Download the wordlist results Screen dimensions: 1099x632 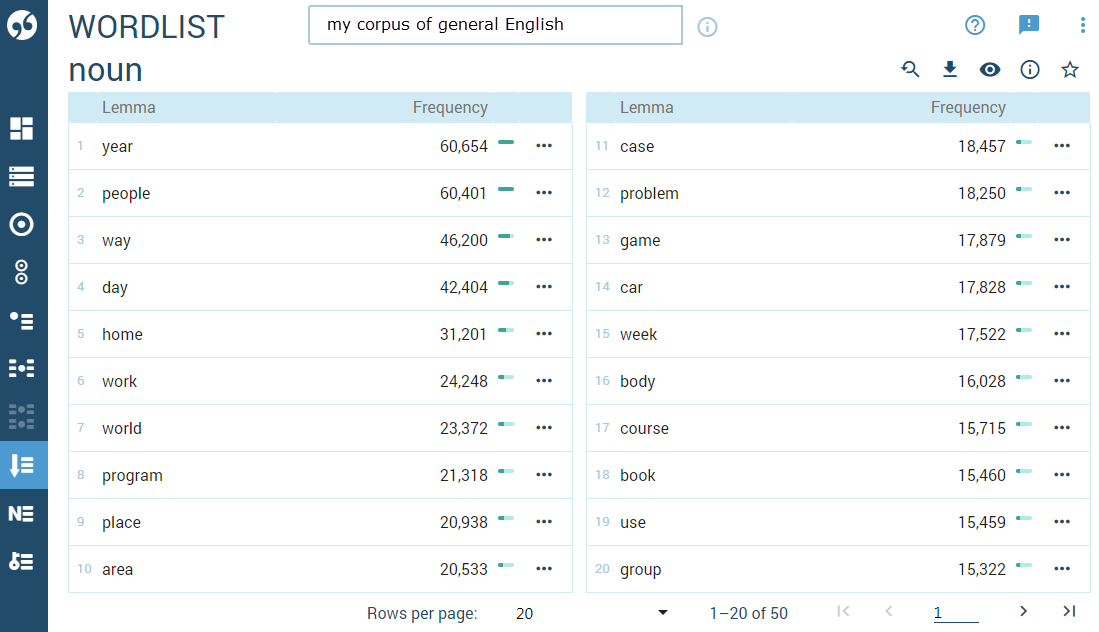coord(949,69)
